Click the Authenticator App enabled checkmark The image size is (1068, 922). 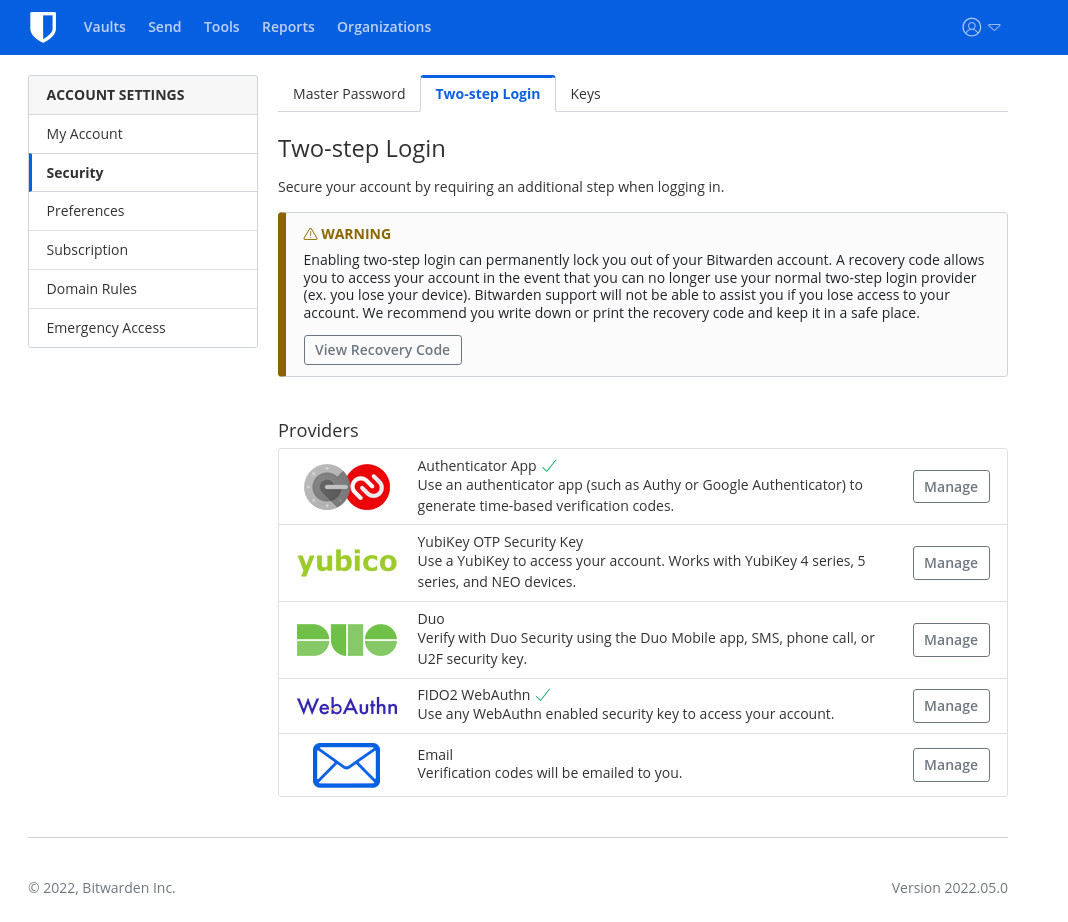click(549, 466)
